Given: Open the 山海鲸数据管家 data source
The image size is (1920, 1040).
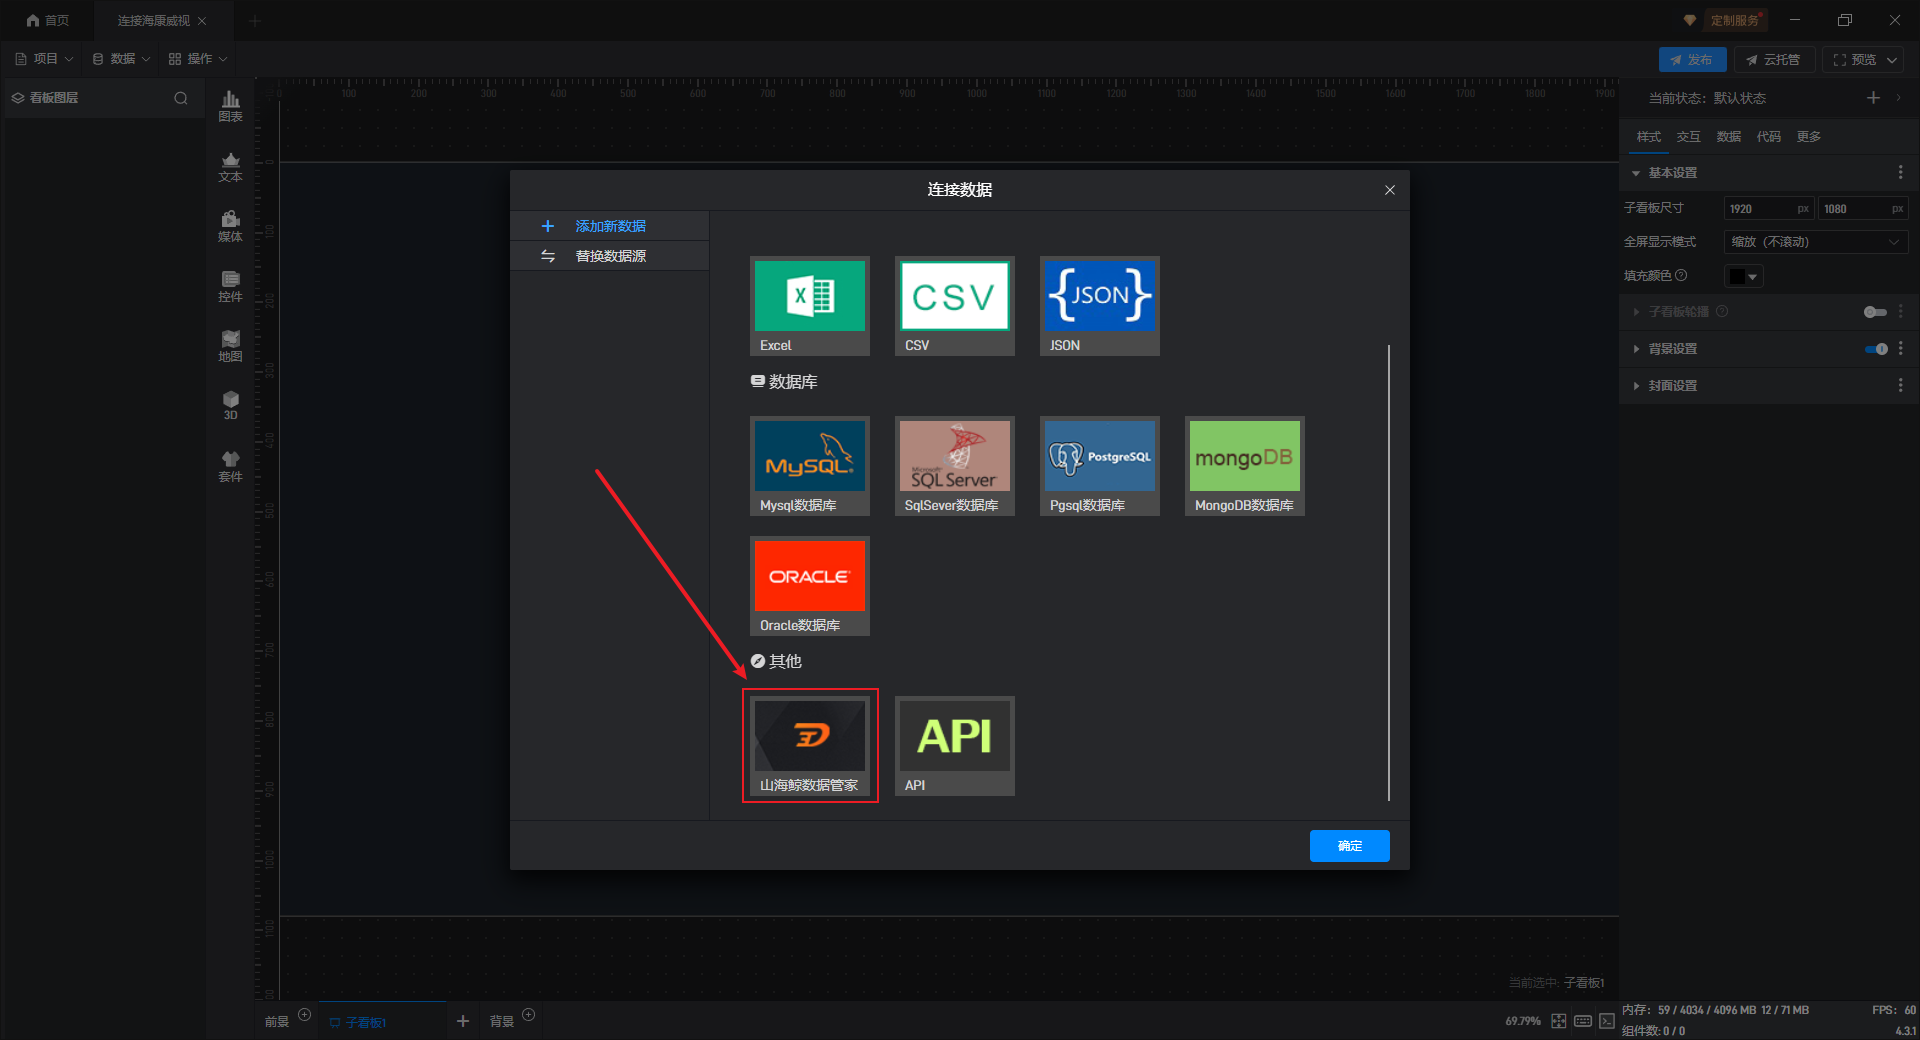Looking at the screenshot, I should (x=809, y=745).
